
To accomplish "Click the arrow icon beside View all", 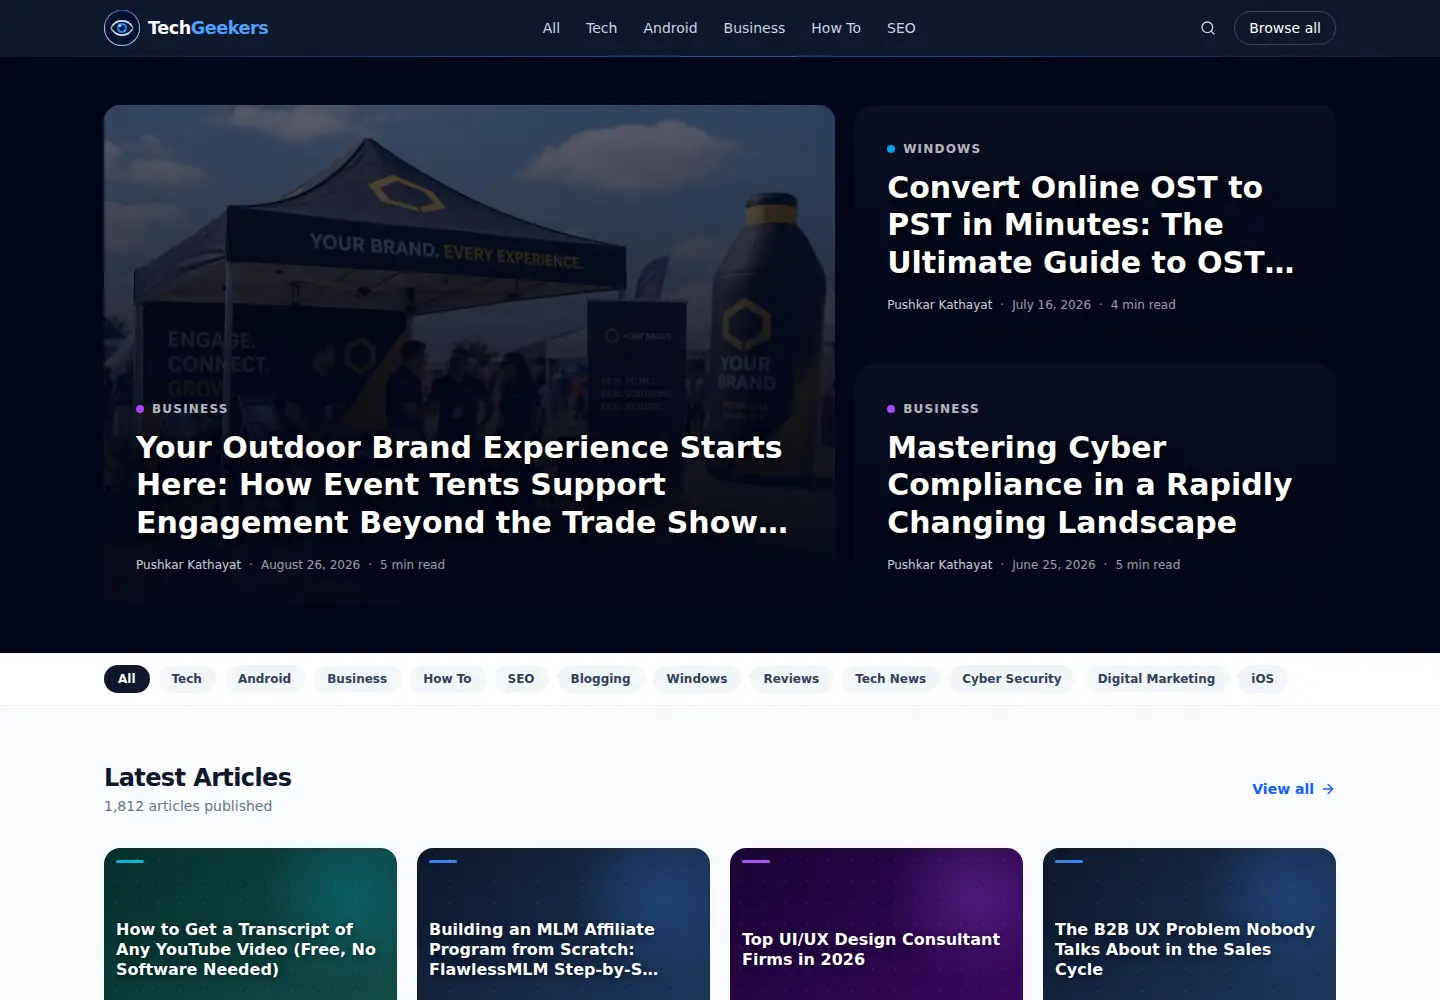I will coord(1328,789).
